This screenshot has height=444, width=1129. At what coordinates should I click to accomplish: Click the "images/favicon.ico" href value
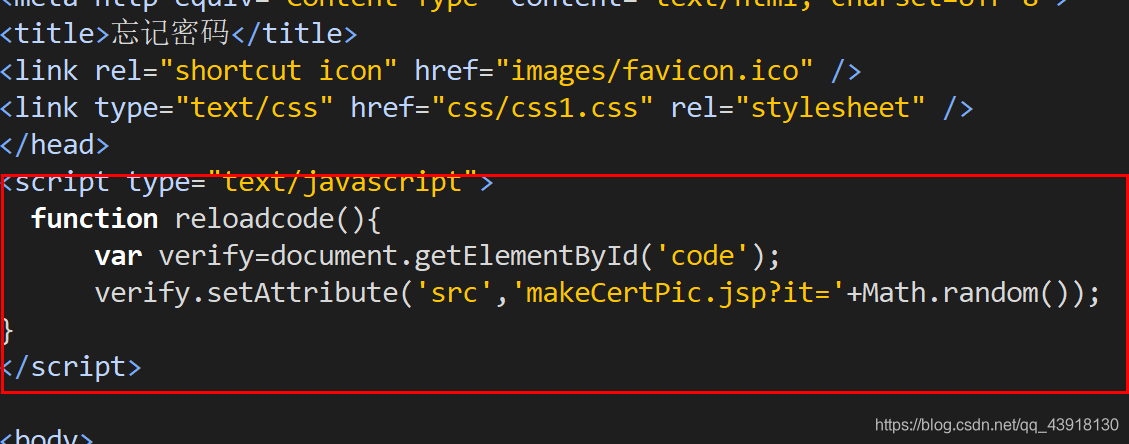pyautogui.click(x=654, y=71)
